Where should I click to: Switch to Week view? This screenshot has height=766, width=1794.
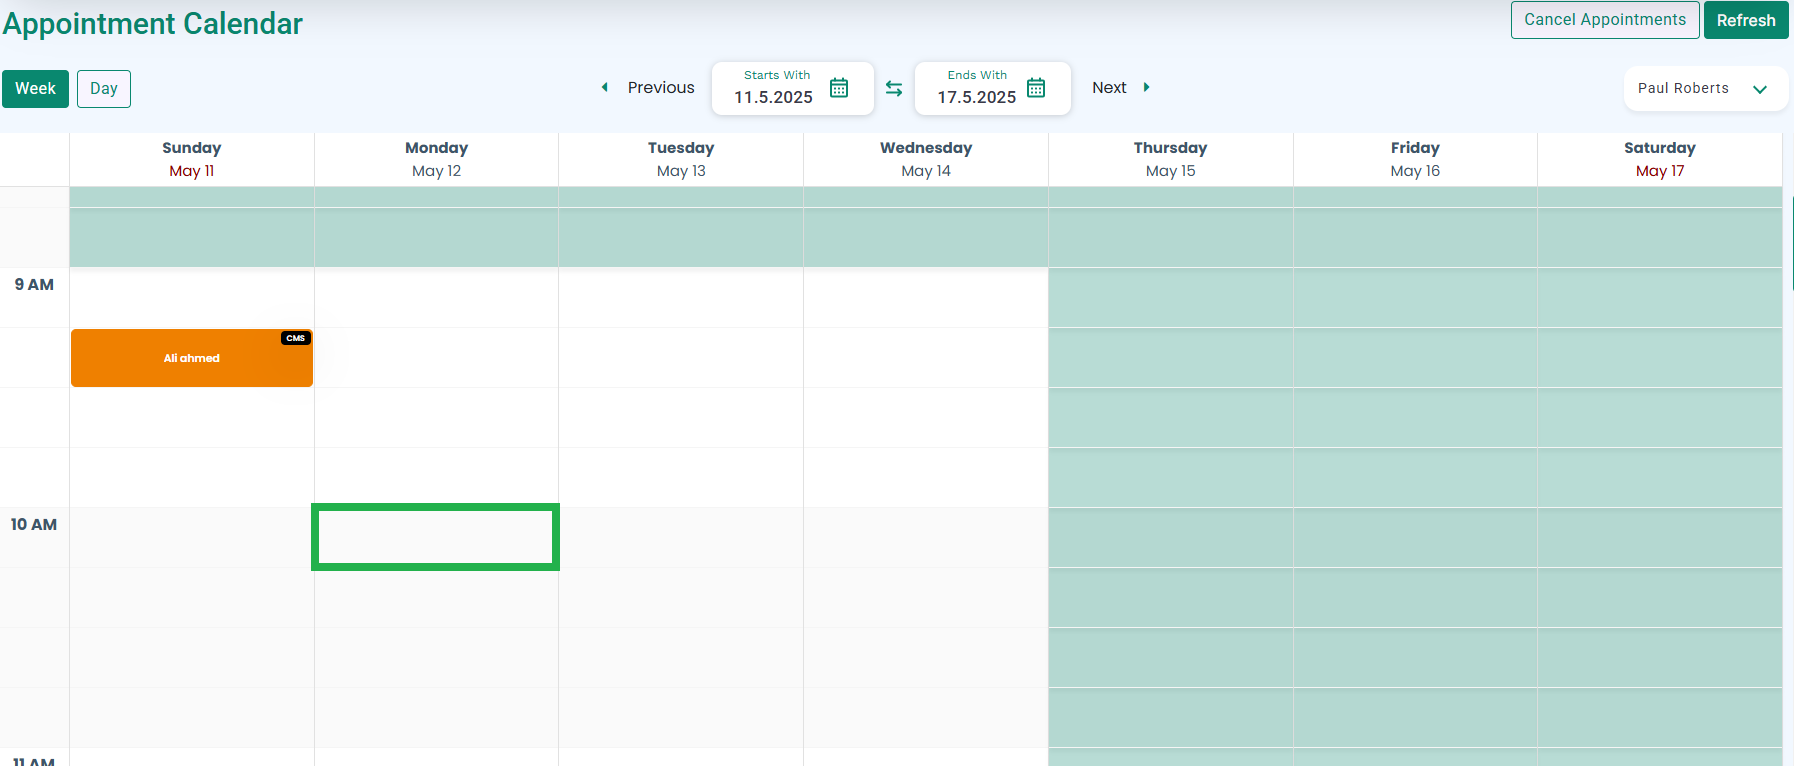click(x=35, y=88)
